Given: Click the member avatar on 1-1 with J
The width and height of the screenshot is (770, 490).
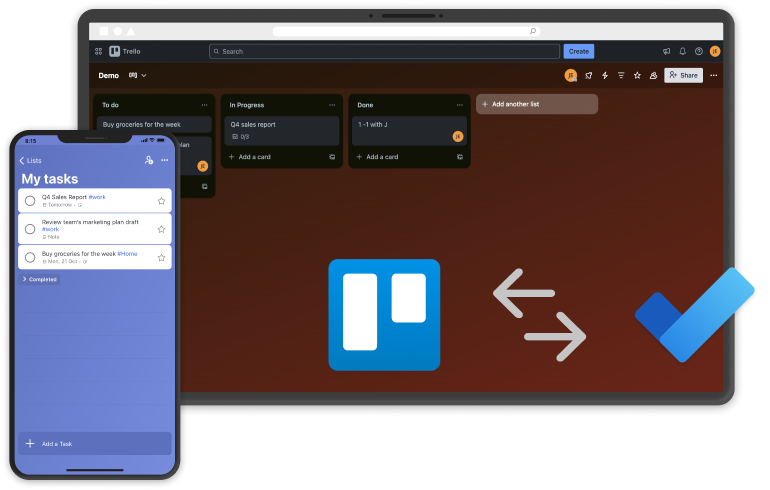Looking at the screenshot, I should pyautogui.click(x=458, y=136).
